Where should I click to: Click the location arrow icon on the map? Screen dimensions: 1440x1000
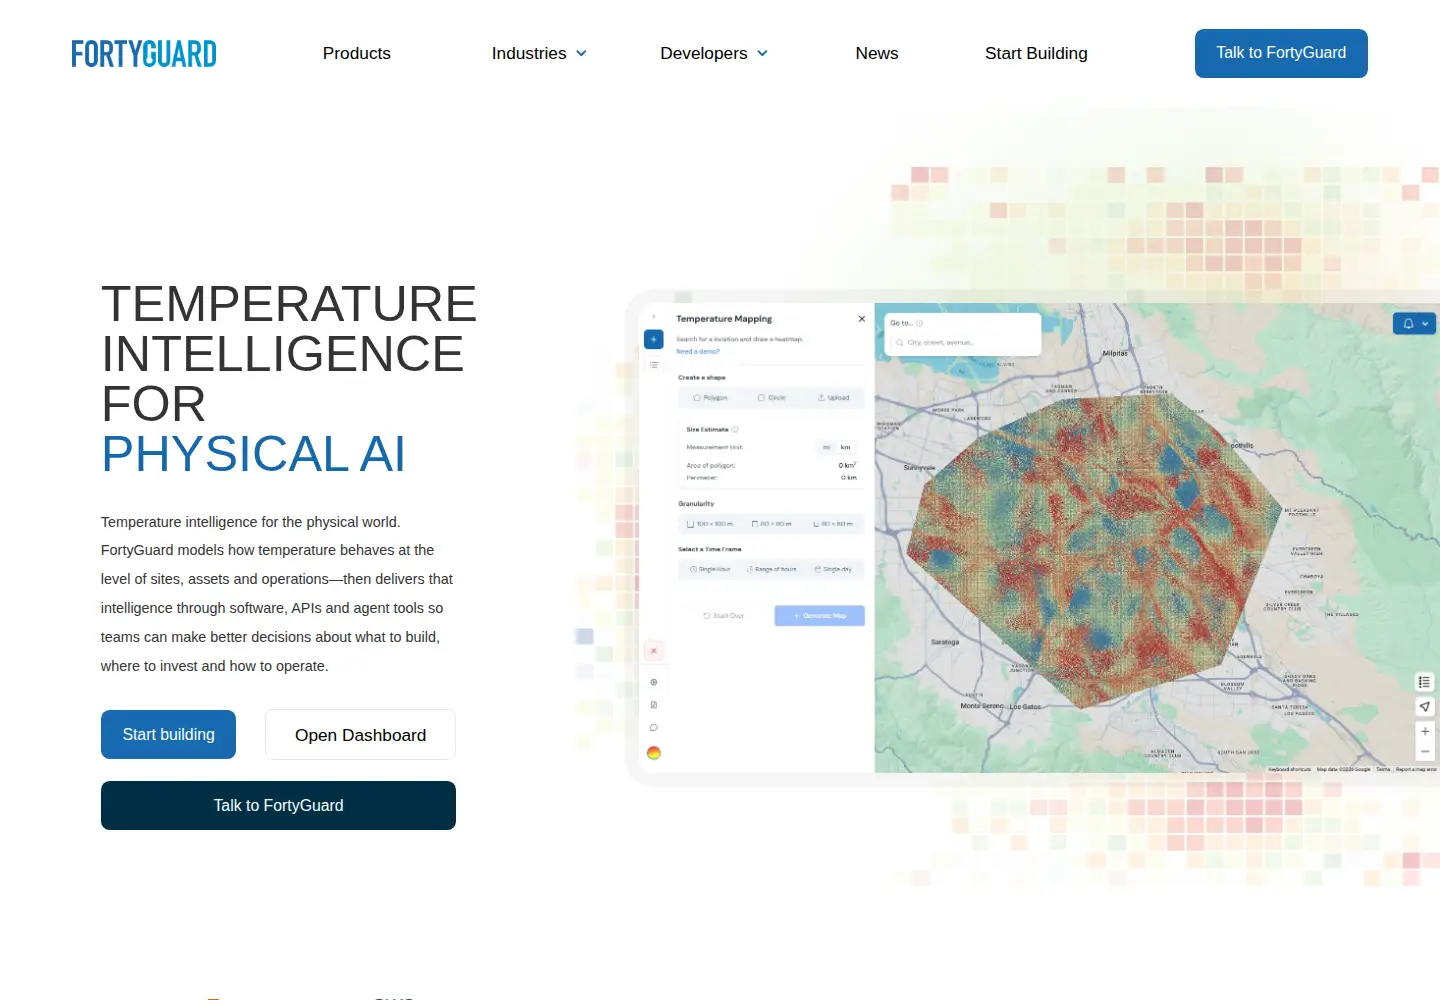point(1425,707)
